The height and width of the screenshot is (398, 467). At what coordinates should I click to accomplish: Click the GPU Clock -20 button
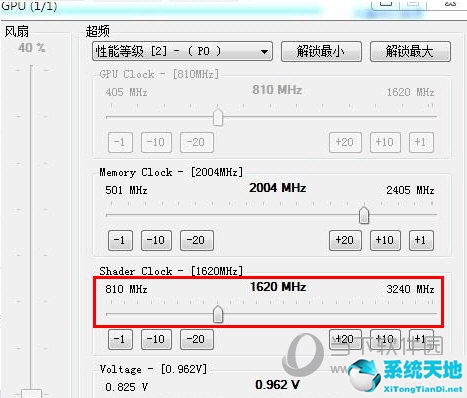[196, 142]
